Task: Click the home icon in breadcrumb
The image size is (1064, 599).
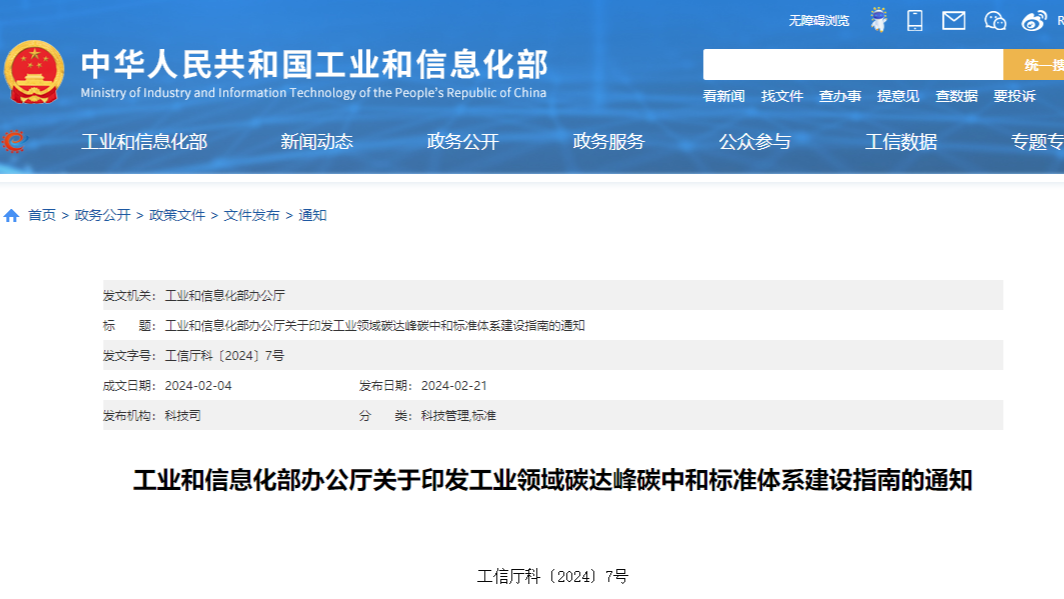Action: 12,216
